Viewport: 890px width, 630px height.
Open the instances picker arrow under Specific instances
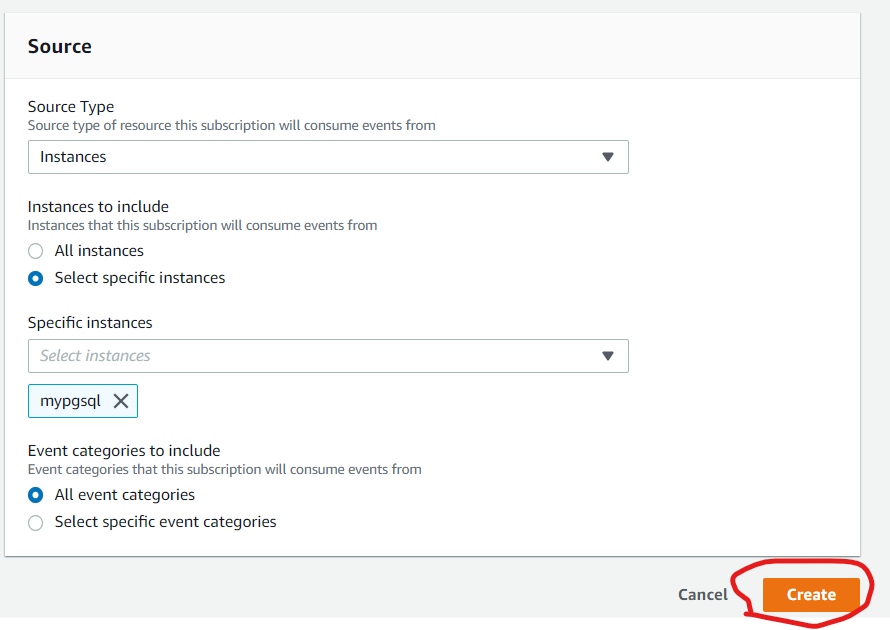pyautogui.click(x=608, y=356)
